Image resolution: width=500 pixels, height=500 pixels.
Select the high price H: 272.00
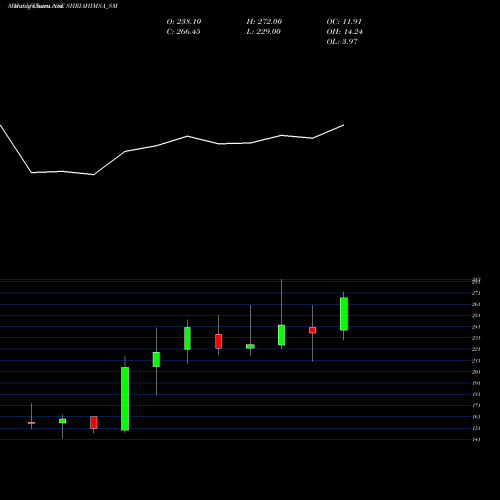(264, 22)
